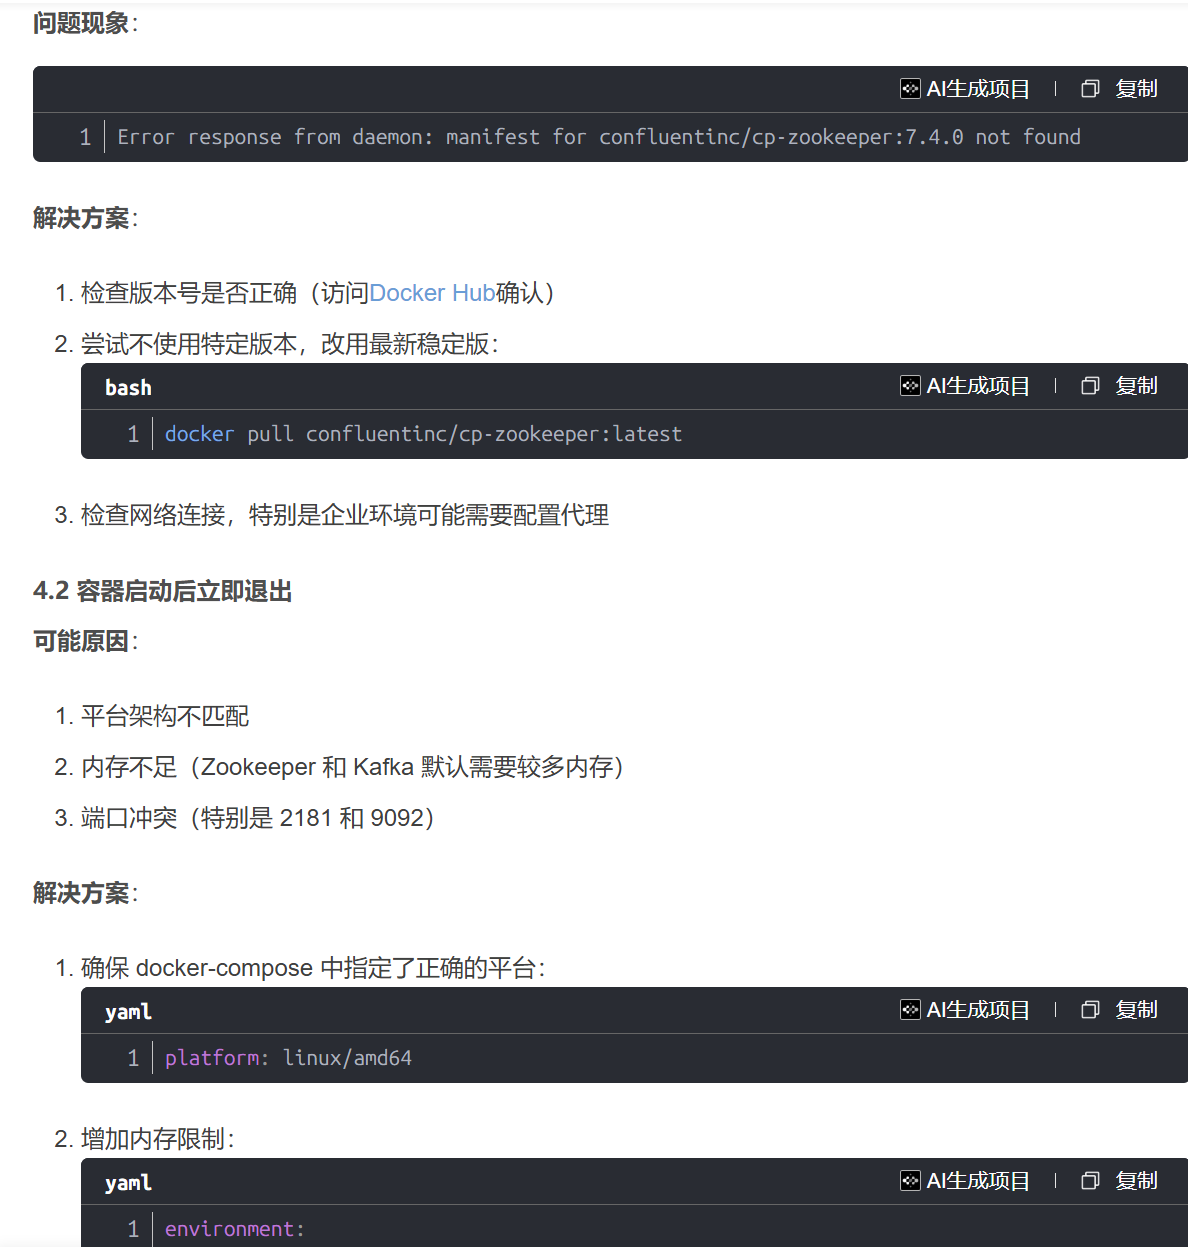Click the heading '4.2 容器启动后立即退出'

point(163,591)
